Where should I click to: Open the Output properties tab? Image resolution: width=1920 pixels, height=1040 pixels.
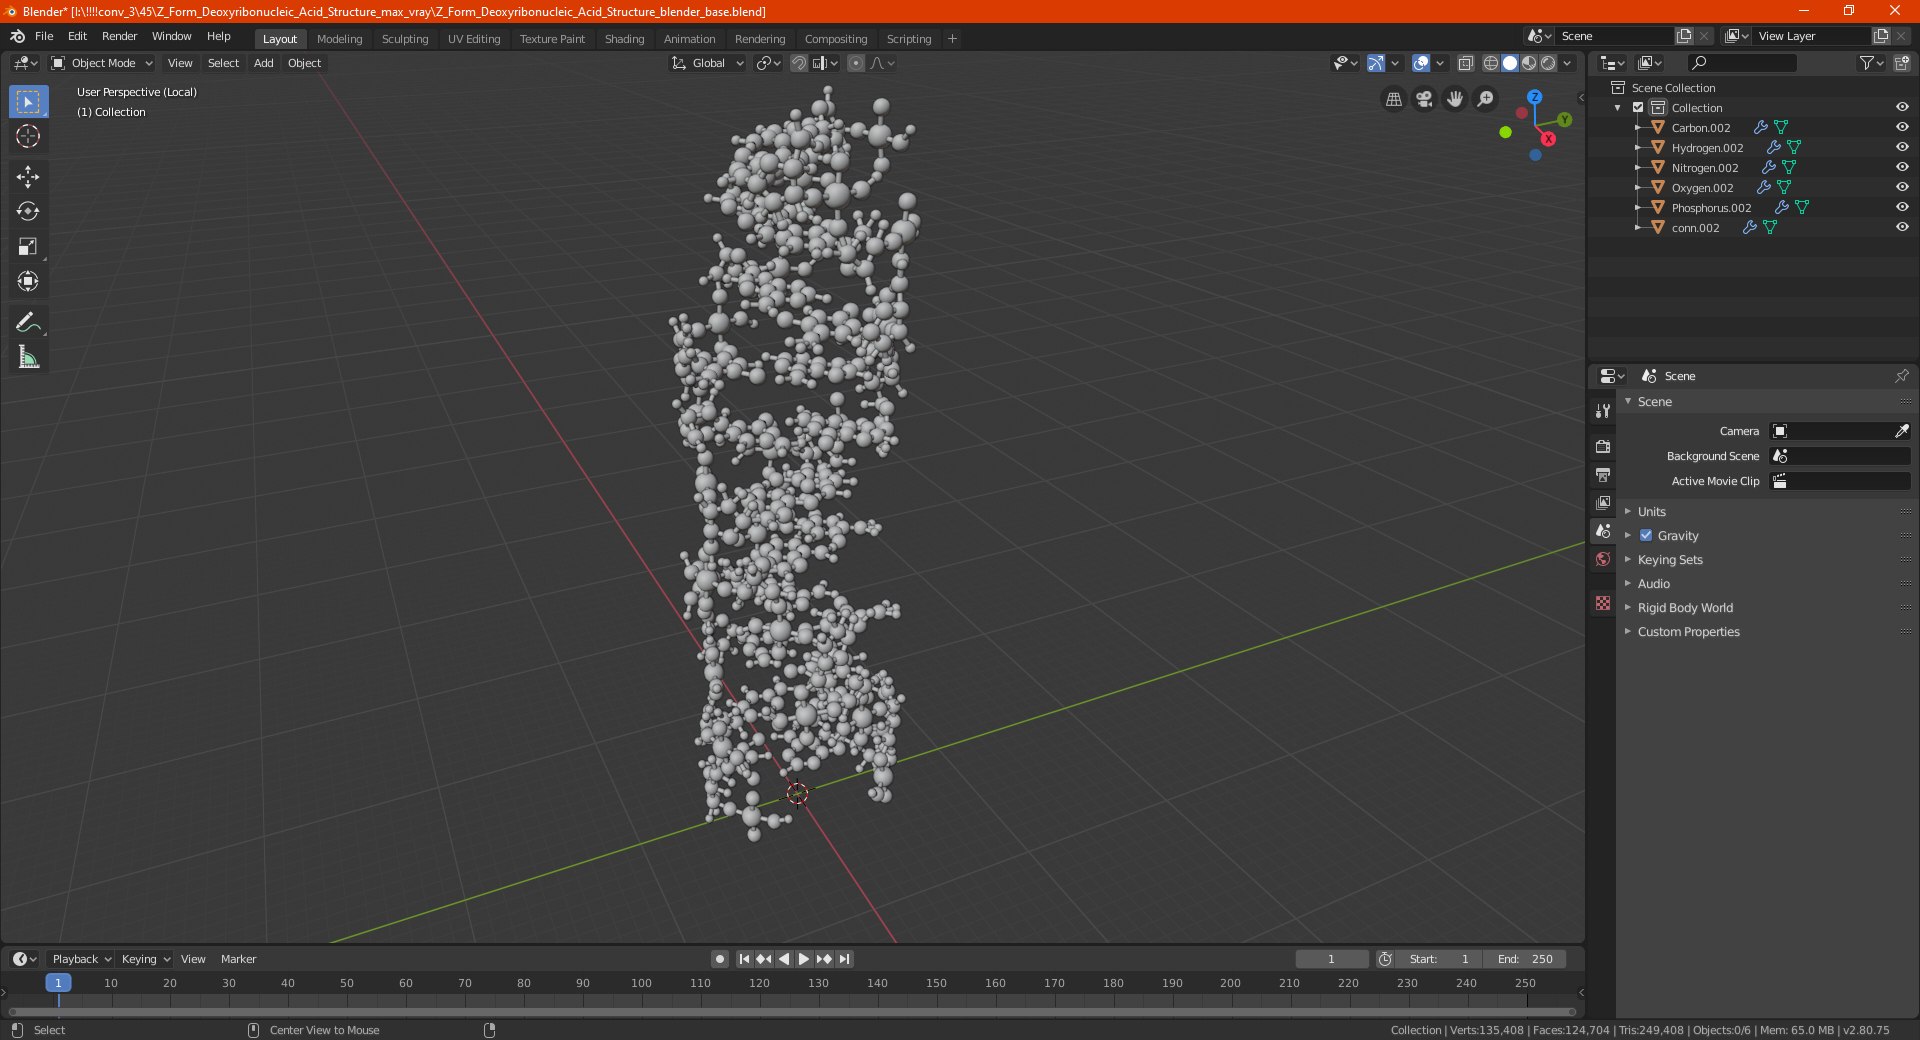pyautogui.click(x=1603, y=474)
